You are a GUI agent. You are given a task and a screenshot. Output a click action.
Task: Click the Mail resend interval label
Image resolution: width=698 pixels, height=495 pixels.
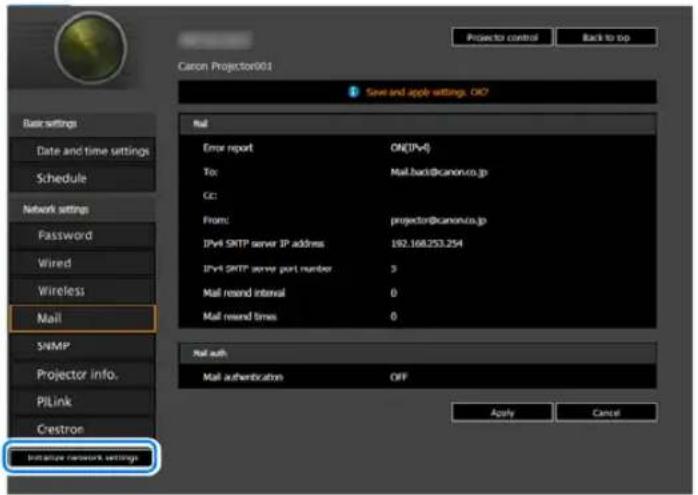pyautogui.click(x=244, y=293)
